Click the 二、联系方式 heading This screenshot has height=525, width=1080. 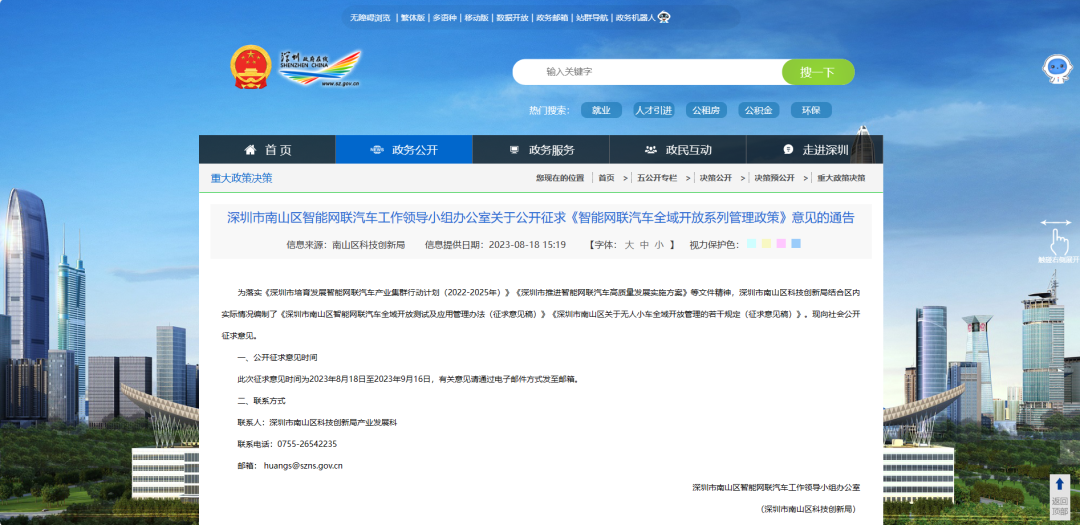262,400
